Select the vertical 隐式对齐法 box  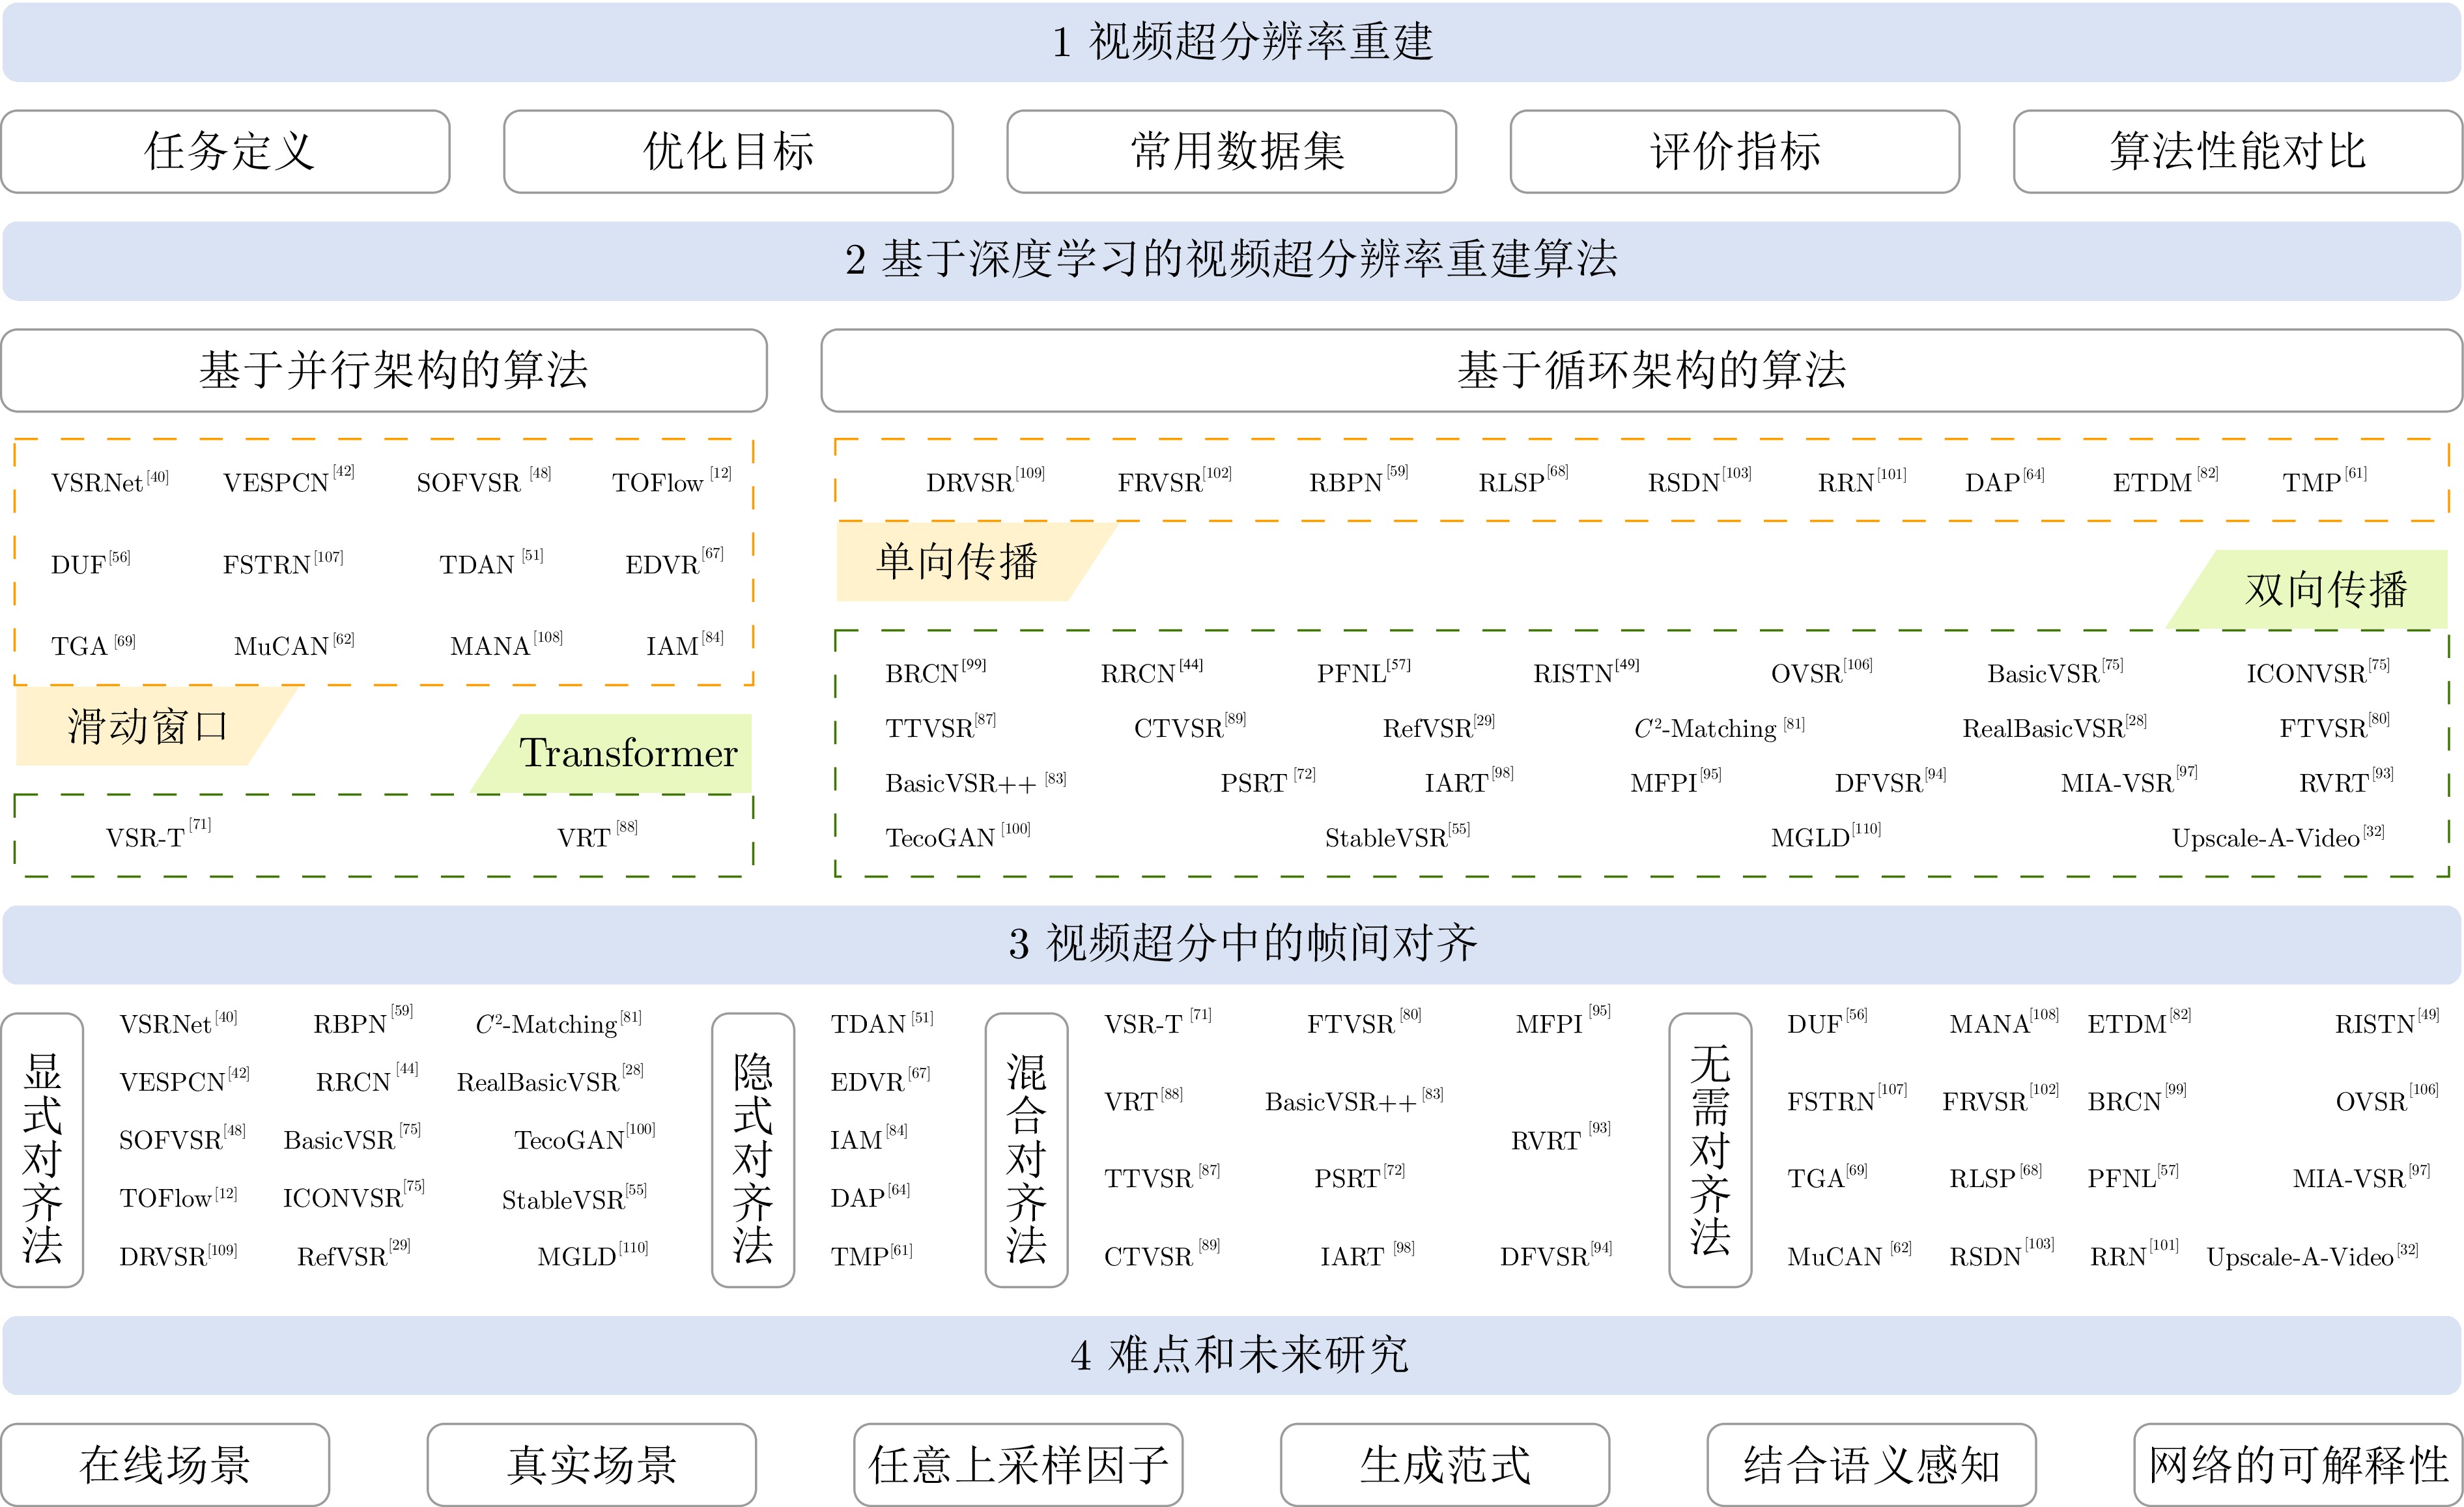[753, 1150]
